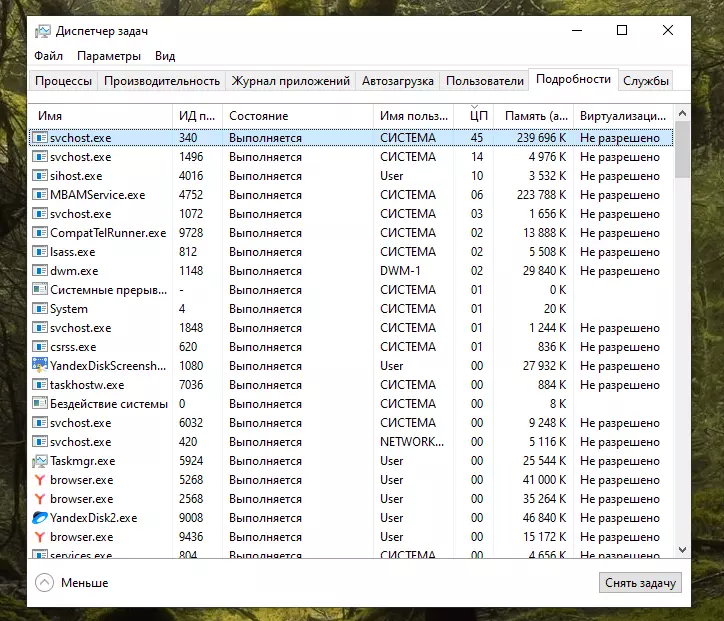
Task: Click the Снять задачу button
Action: 640,583
